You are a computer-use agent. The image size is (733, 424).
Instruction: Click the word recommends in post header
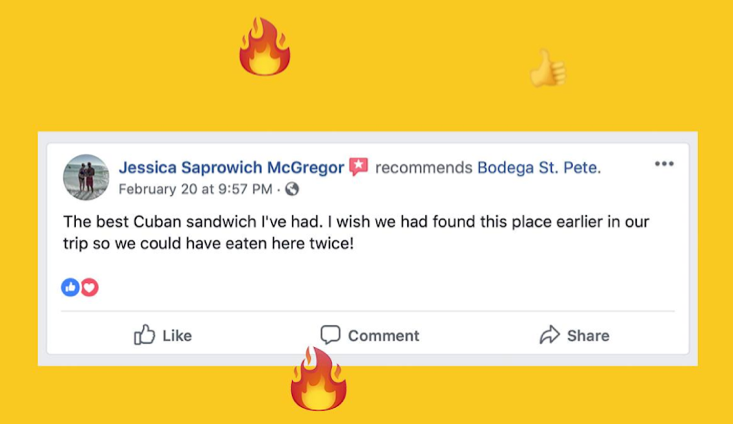tap(424, 167)
